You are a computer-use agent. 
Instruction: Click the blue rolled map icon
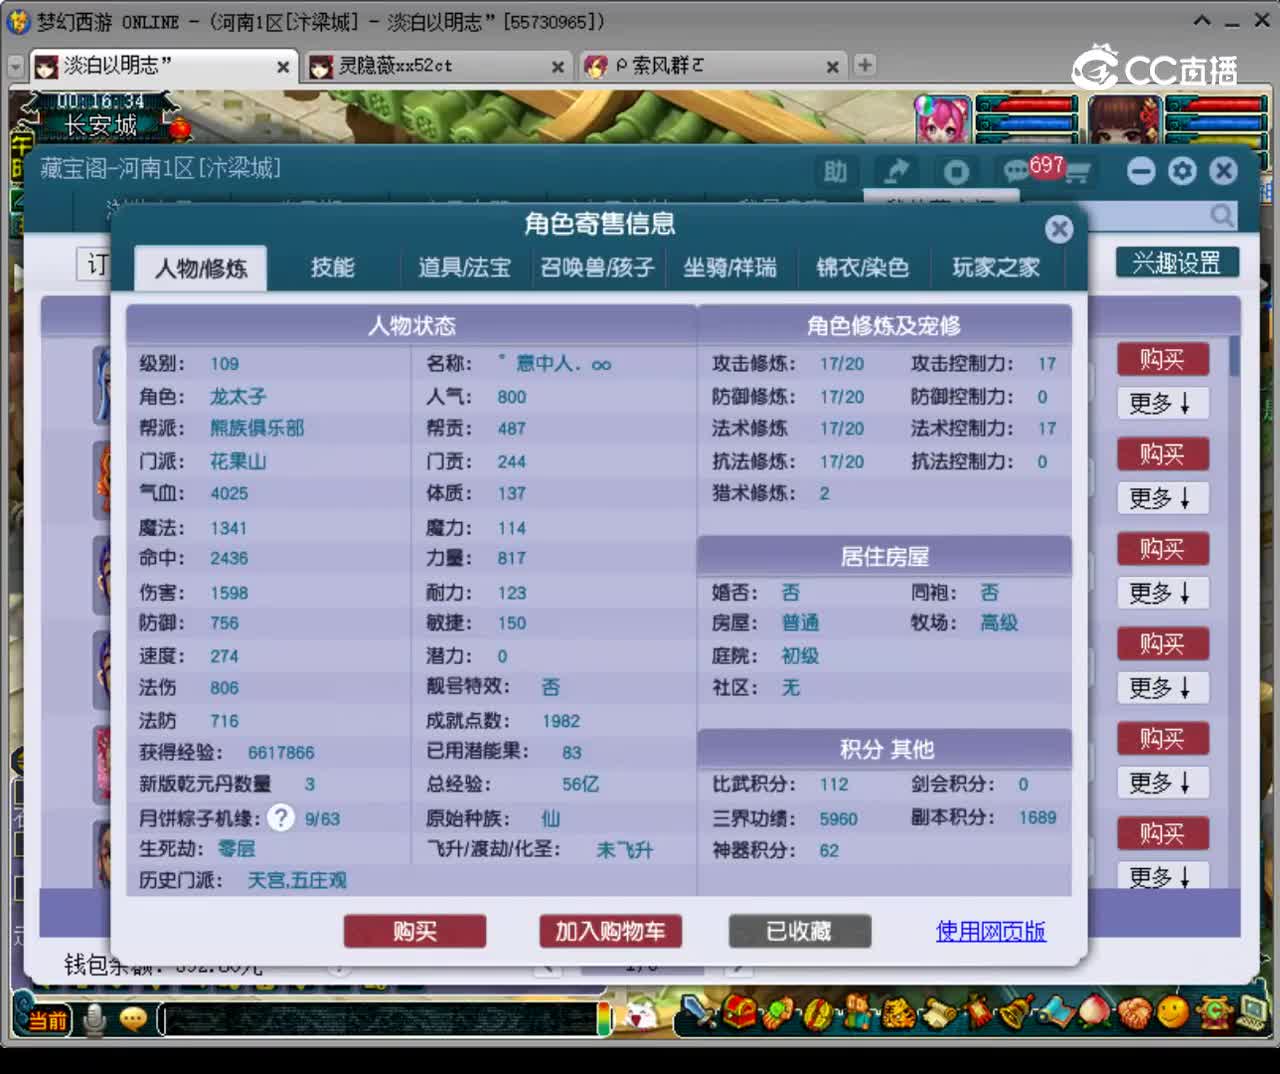tap(1056, 1013)
